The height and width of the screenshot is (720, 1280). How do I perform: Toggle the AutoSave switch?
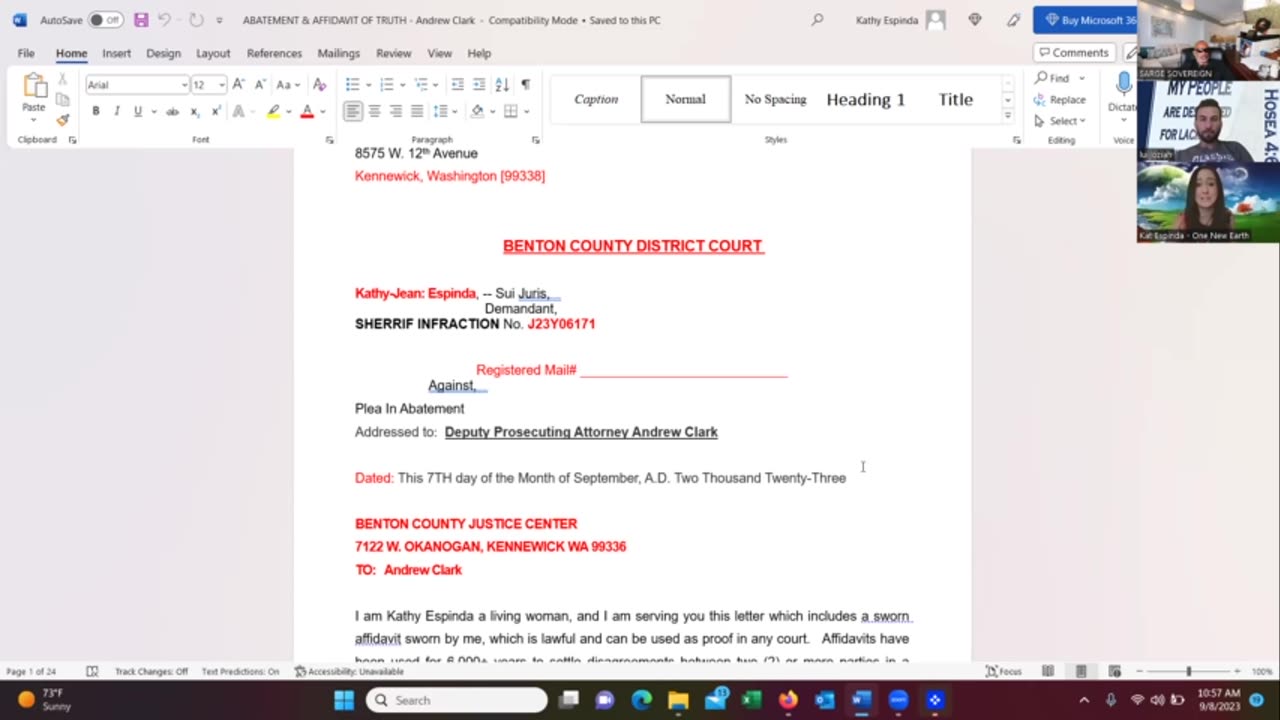tap(105, 20)
